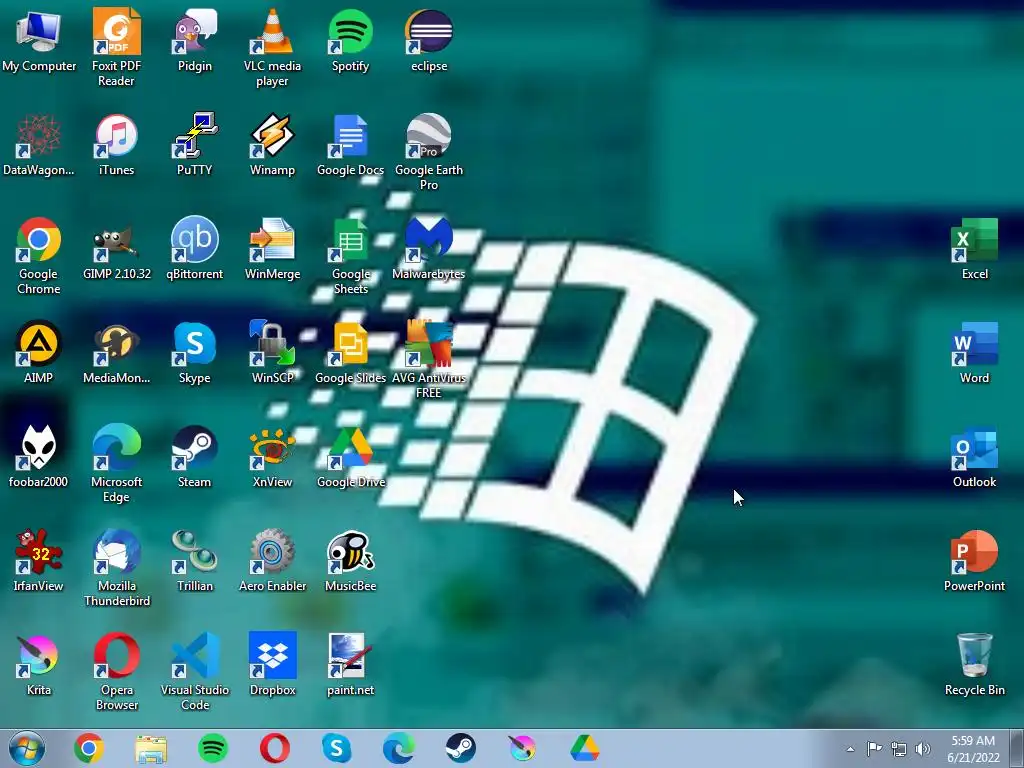
Task: Launch Chrome from the taskbar
Action: [x=89, y=748]
